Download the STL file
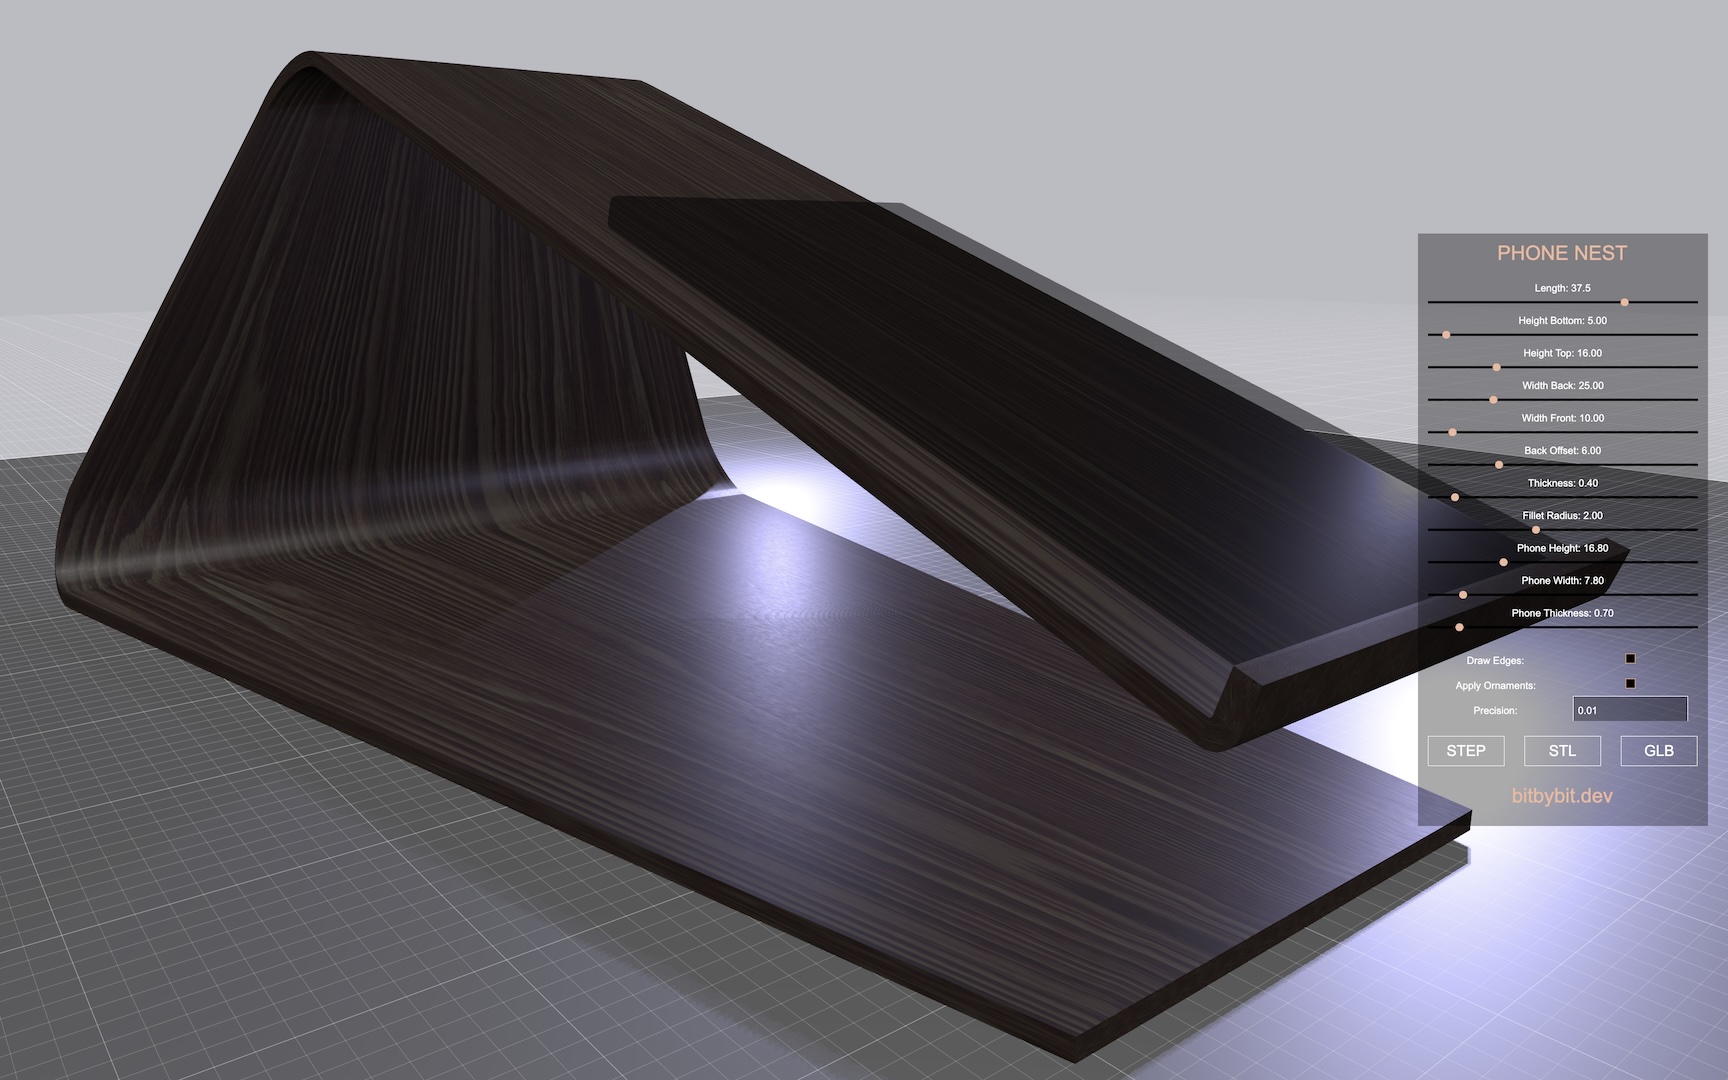This screenshot has width=1728, height=1080. [x=1562, y=751]
